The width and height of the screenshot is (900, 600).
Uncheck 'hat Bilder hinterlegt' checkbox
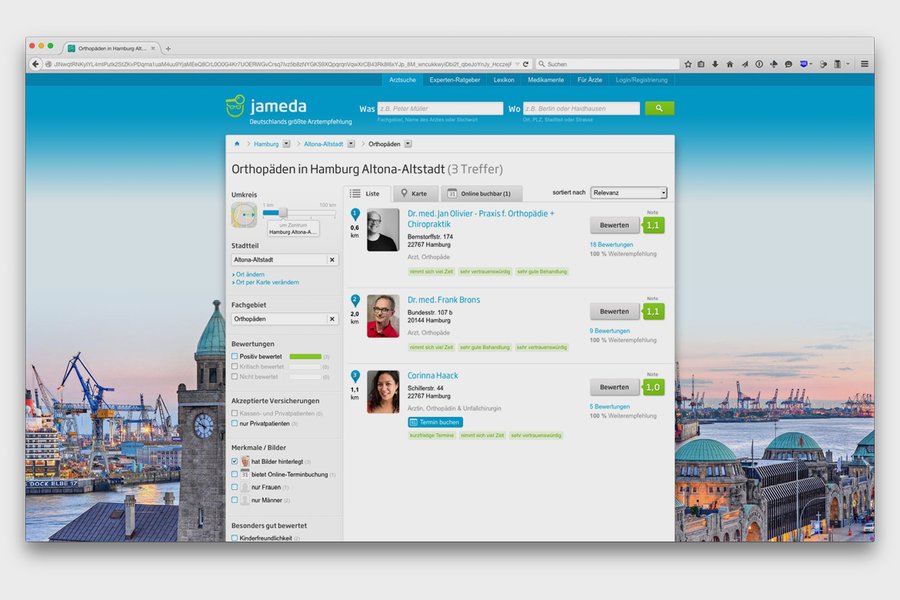[235, 461]
